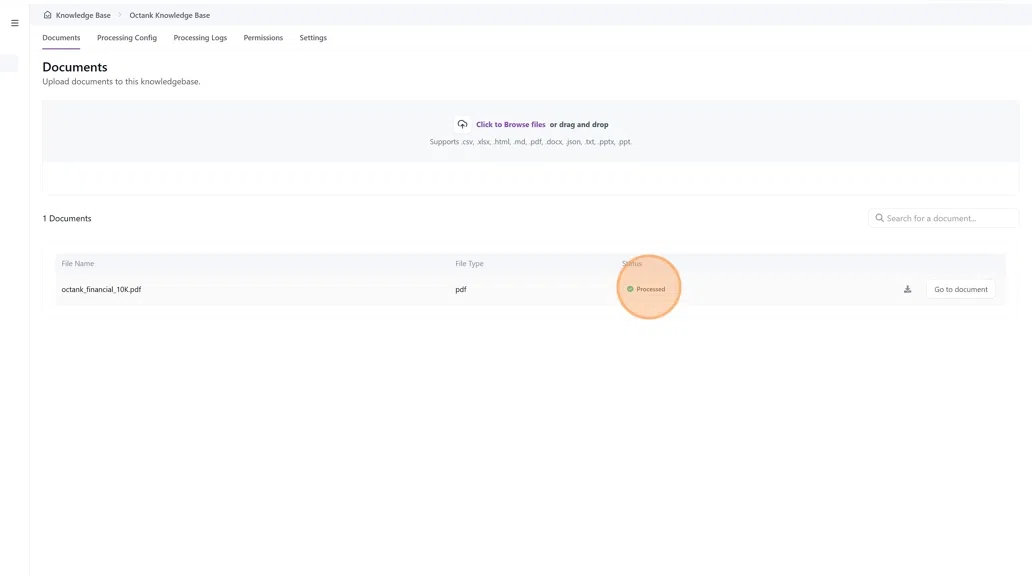Download octank_financial_10K.pdf via download icon
The height and width of the screenshot is (576, 1032).
pos(907,289)
